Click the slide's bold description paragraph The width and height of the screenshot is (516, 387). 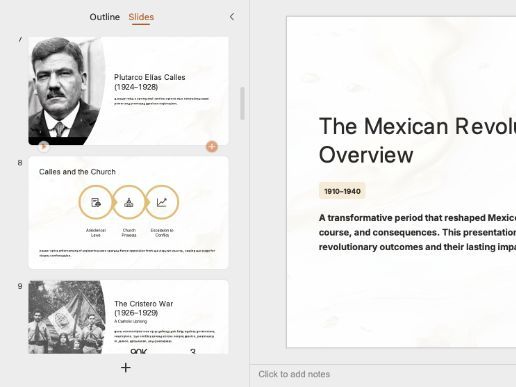[x=417, y=232]
